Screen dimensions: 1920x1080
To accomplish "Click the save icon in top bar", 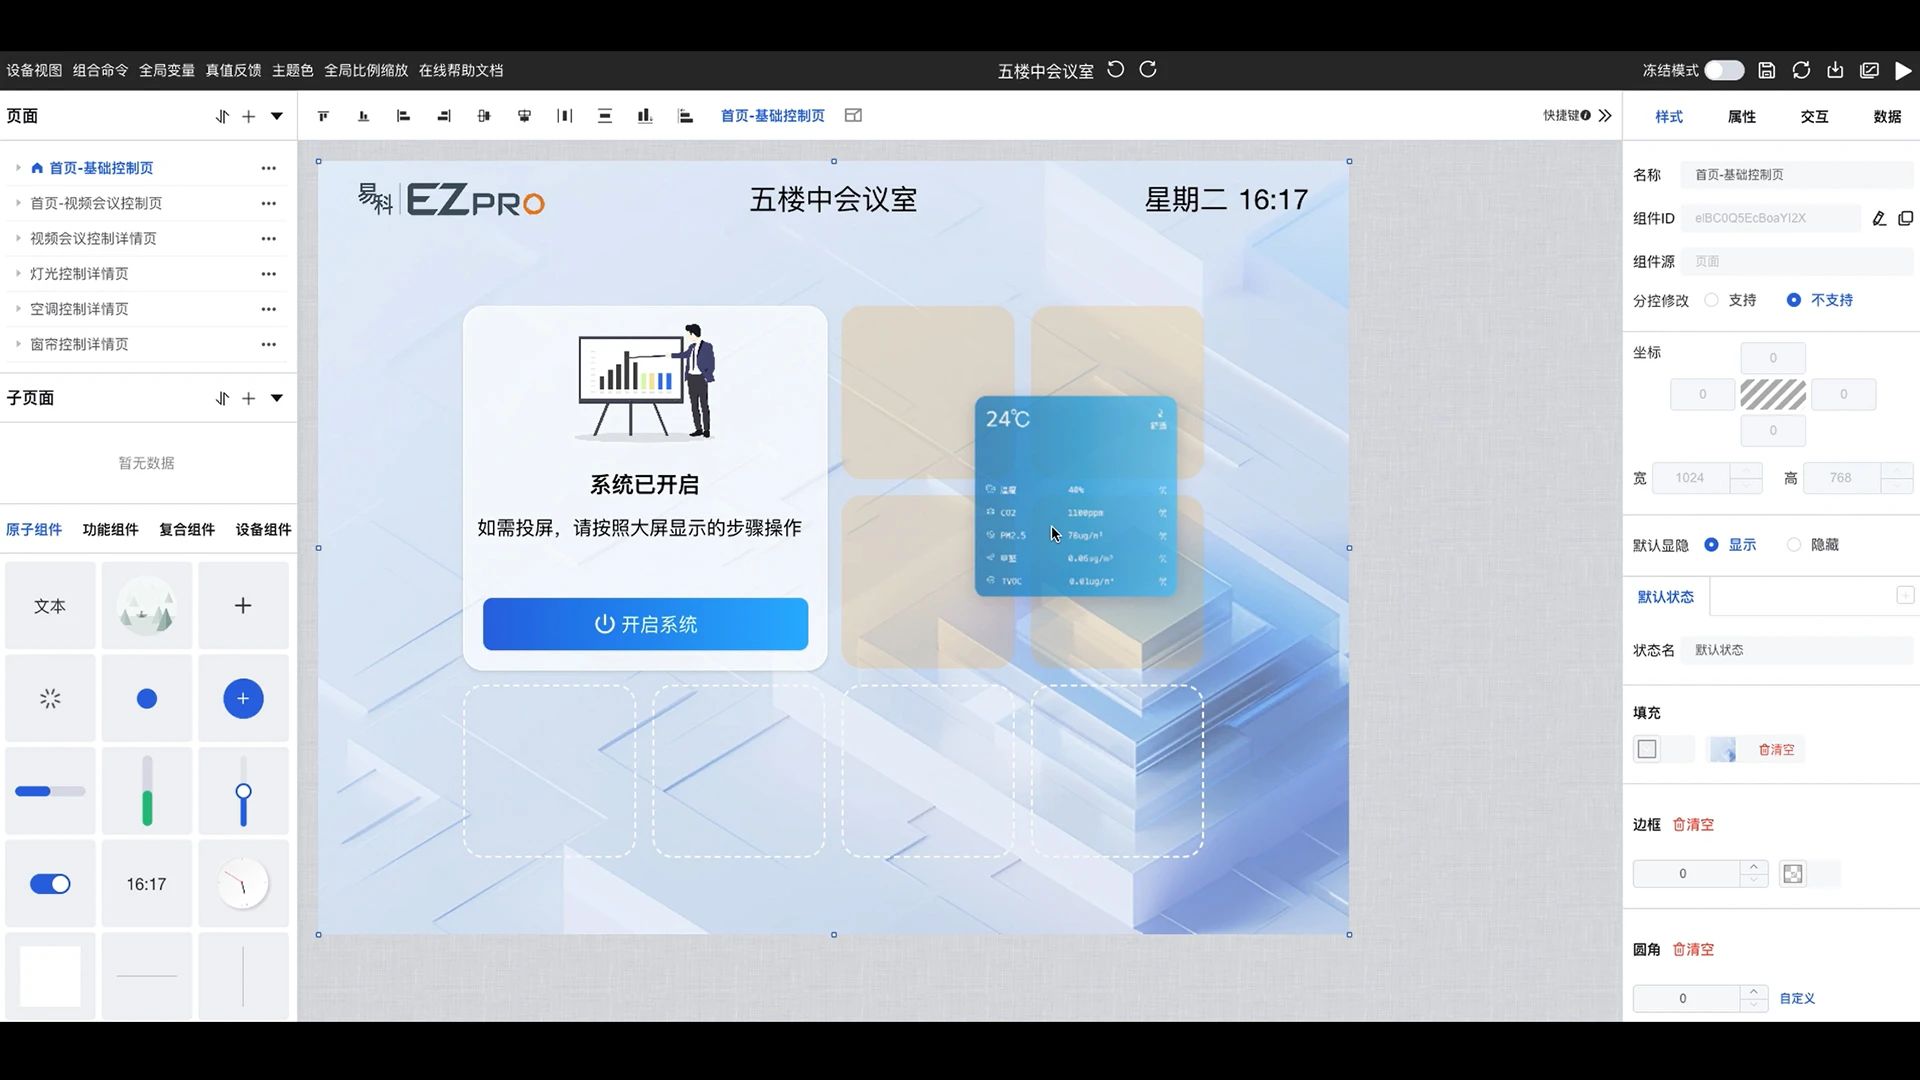I will [x=1767, y=70].
